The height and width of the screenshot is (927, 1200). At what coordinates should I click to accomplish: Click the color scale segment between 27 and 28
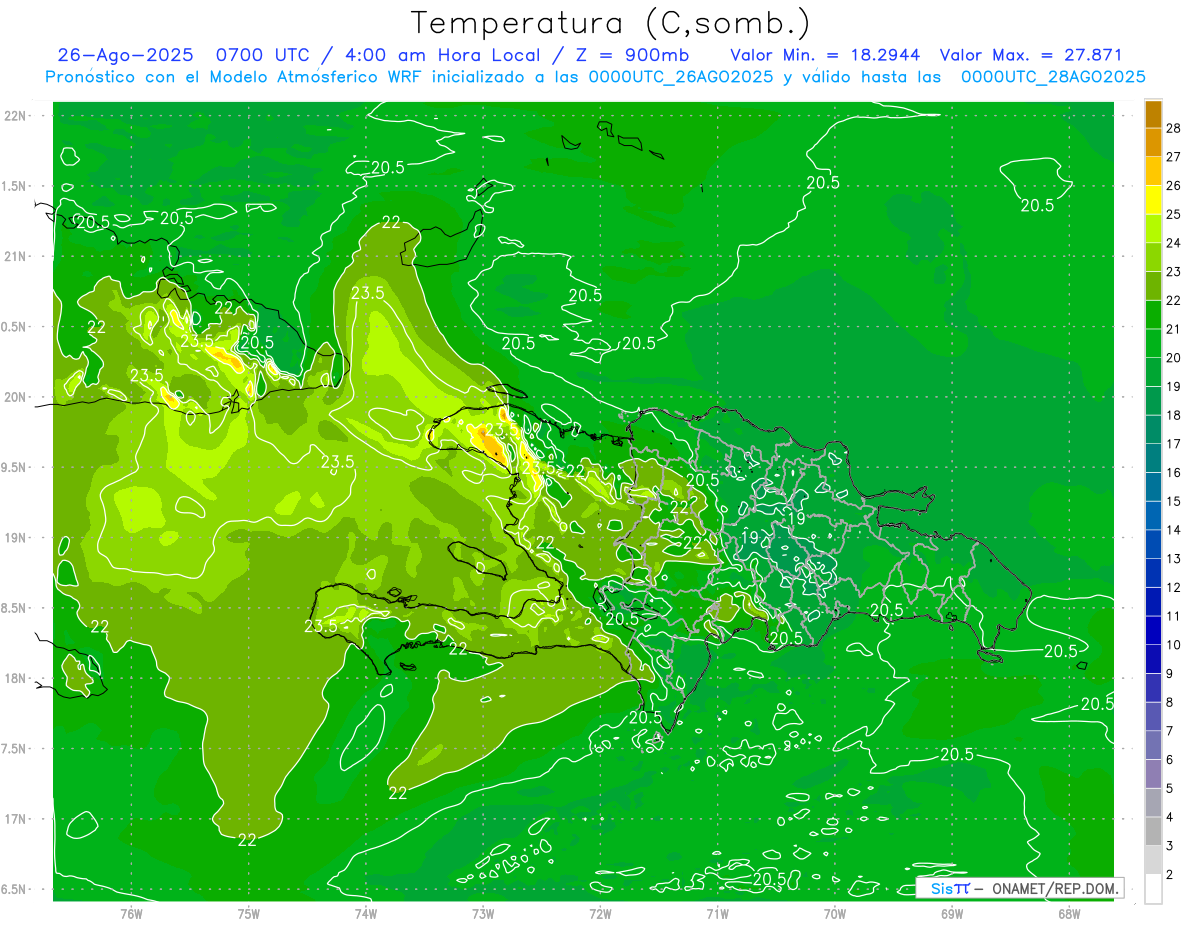tap(1153, 142)
